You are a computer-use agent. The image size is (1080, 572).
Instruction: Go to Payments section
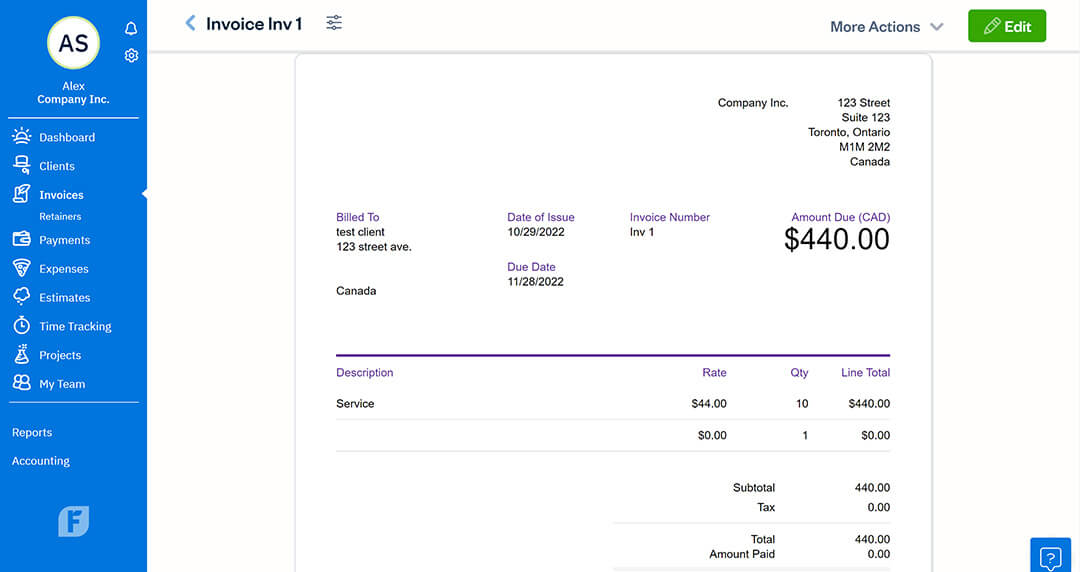pyautogui.click(x=65, y=240)
